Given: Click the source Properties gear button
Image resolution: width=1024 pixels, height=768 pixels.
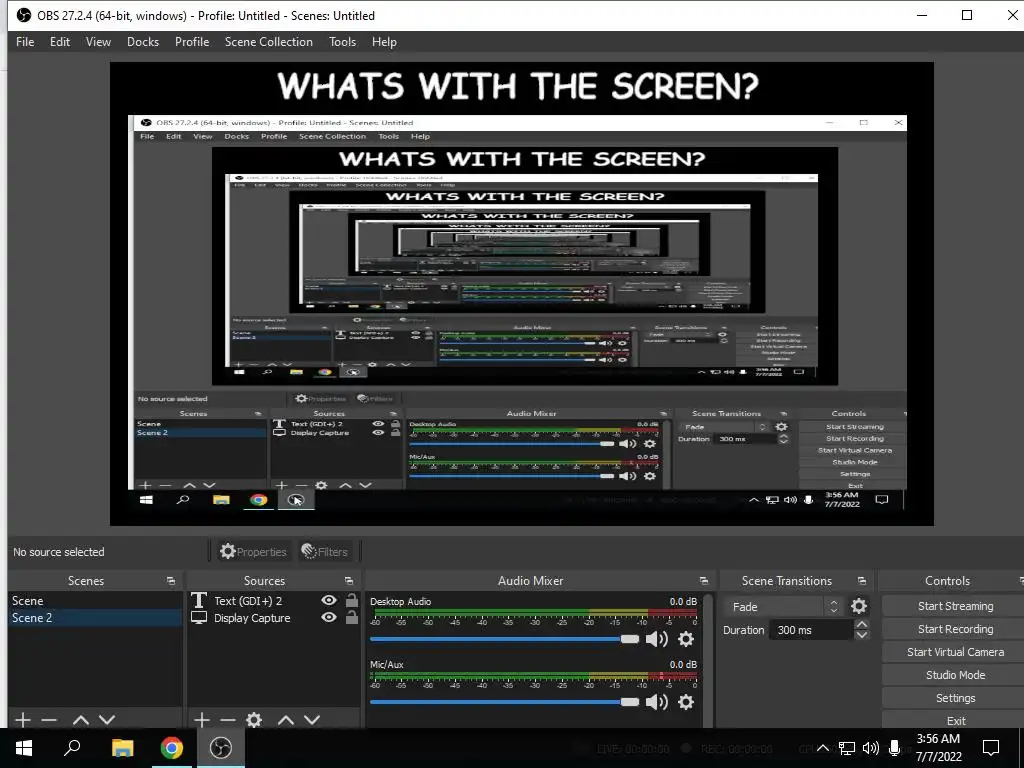Looking at the screenshot, I should click(253, 552).
